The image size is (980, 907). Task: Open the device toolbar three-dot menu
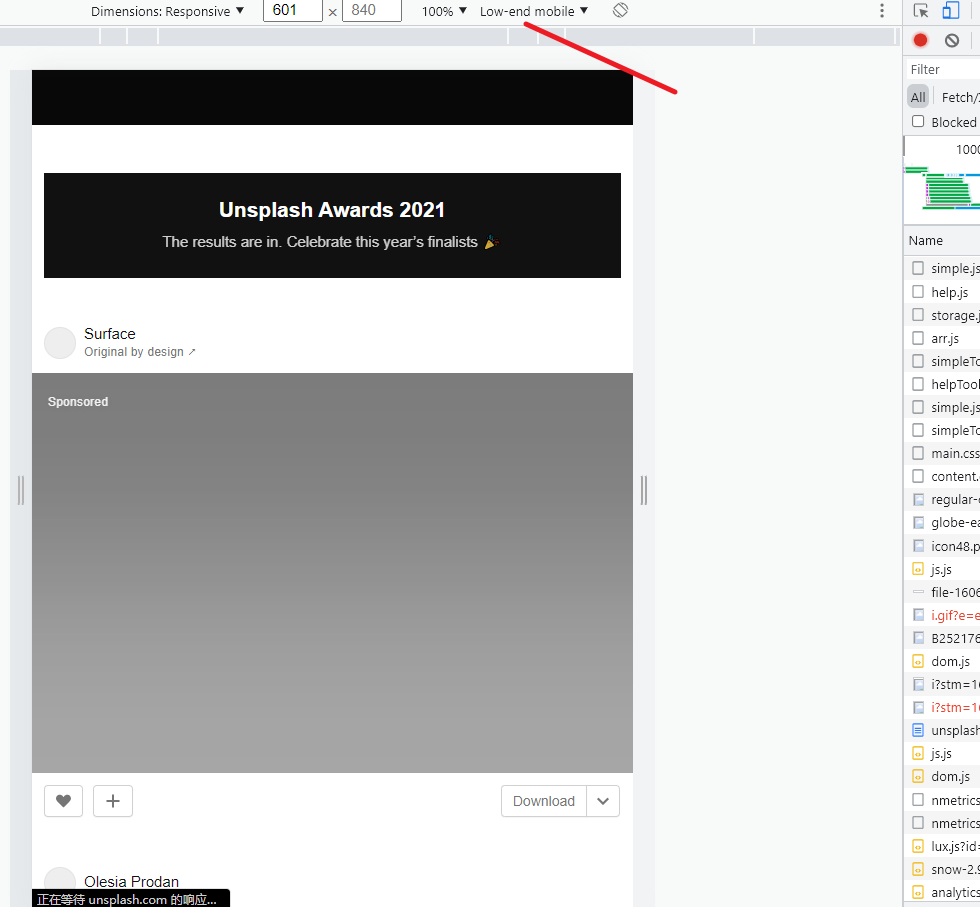pos(881,11)
